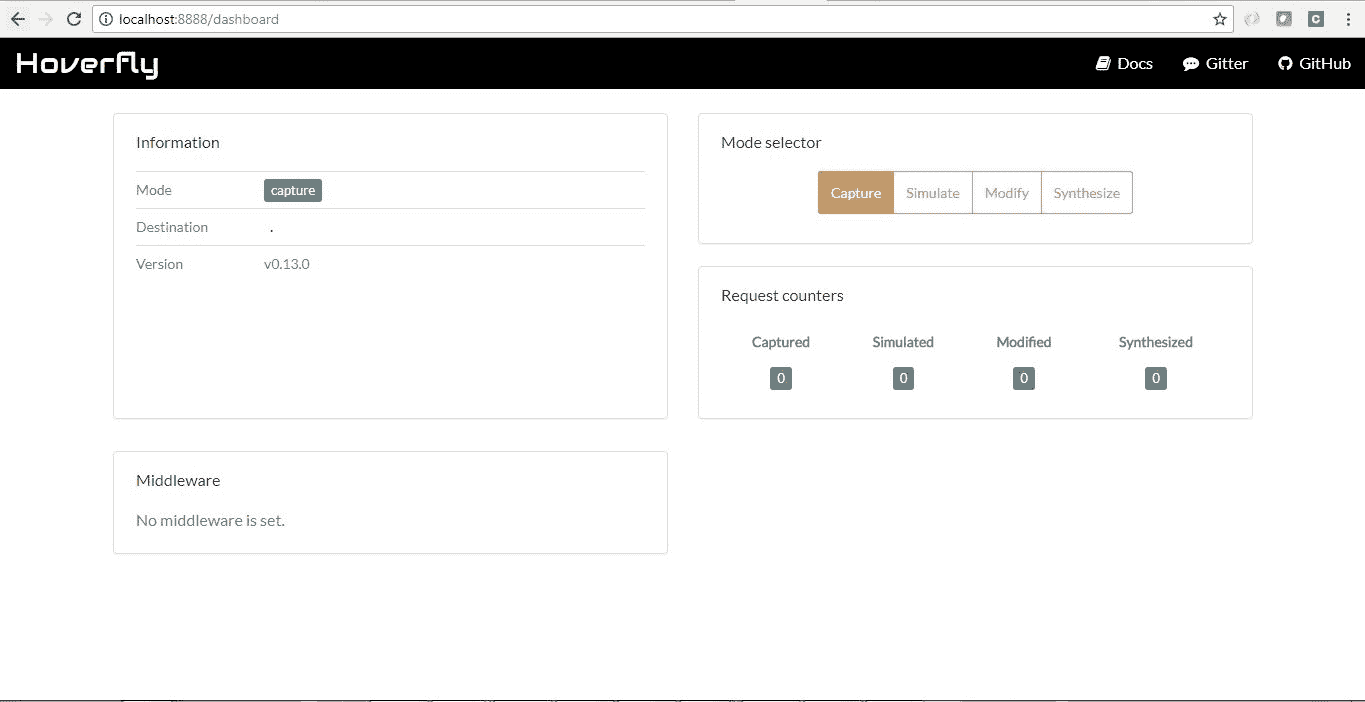Click the first greyed extension icon after the star
Viewport: 1365px width, 702px height.
click(1251, 19)
